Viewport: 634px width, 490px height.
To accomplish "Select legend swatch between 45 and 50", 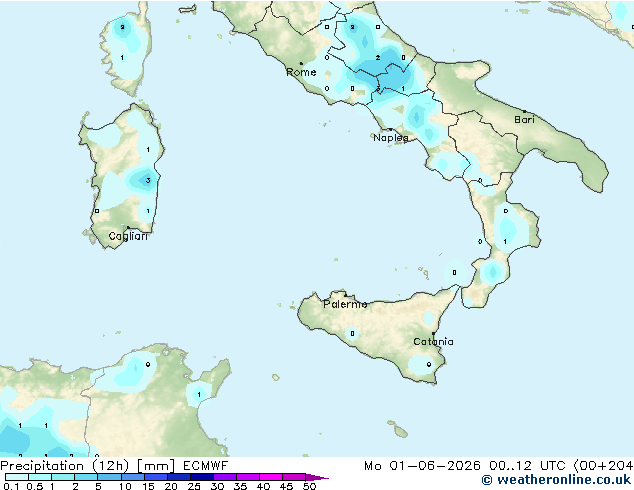I will 294,477.
